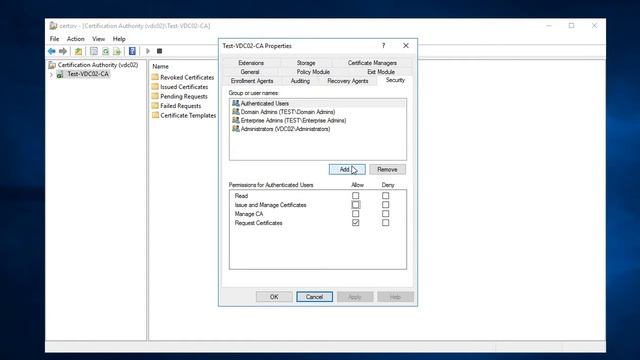Viewport: 640px width, 360px height.
Task: Uncheck Allow for Request Certificates
Action: [x=356, y=222]
